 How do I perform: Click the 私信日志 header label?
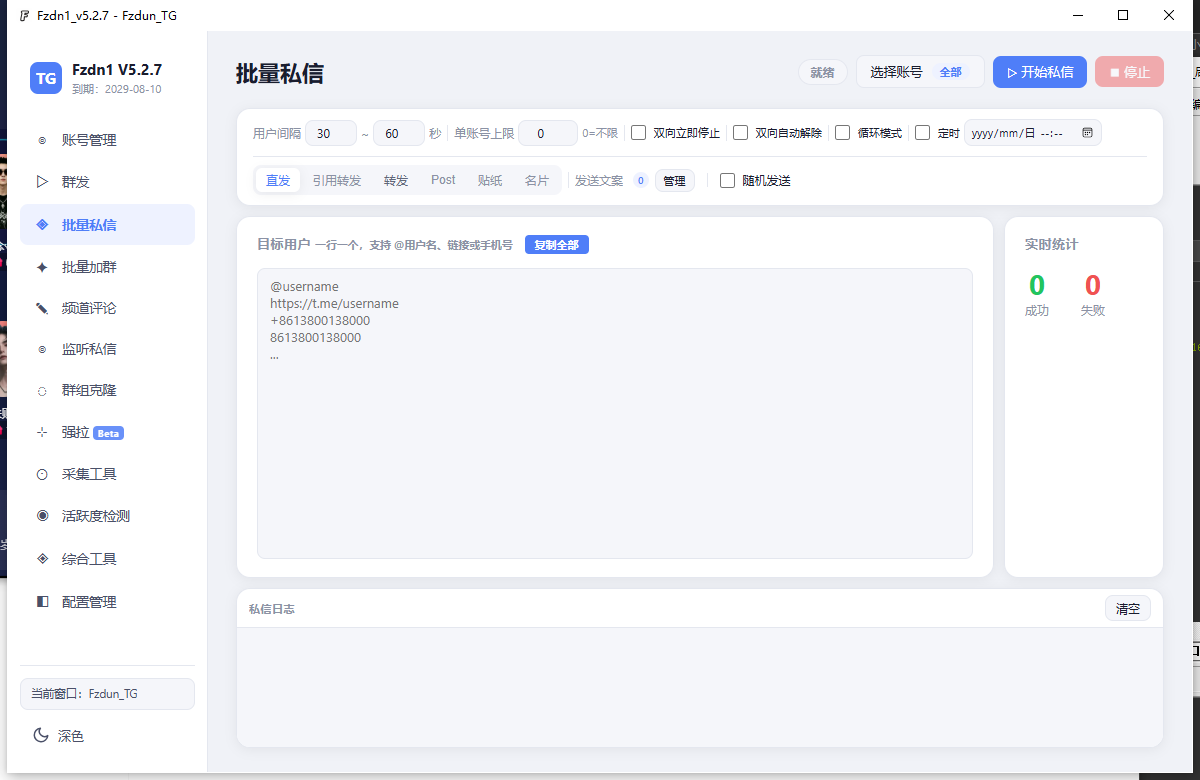(272, 608)
